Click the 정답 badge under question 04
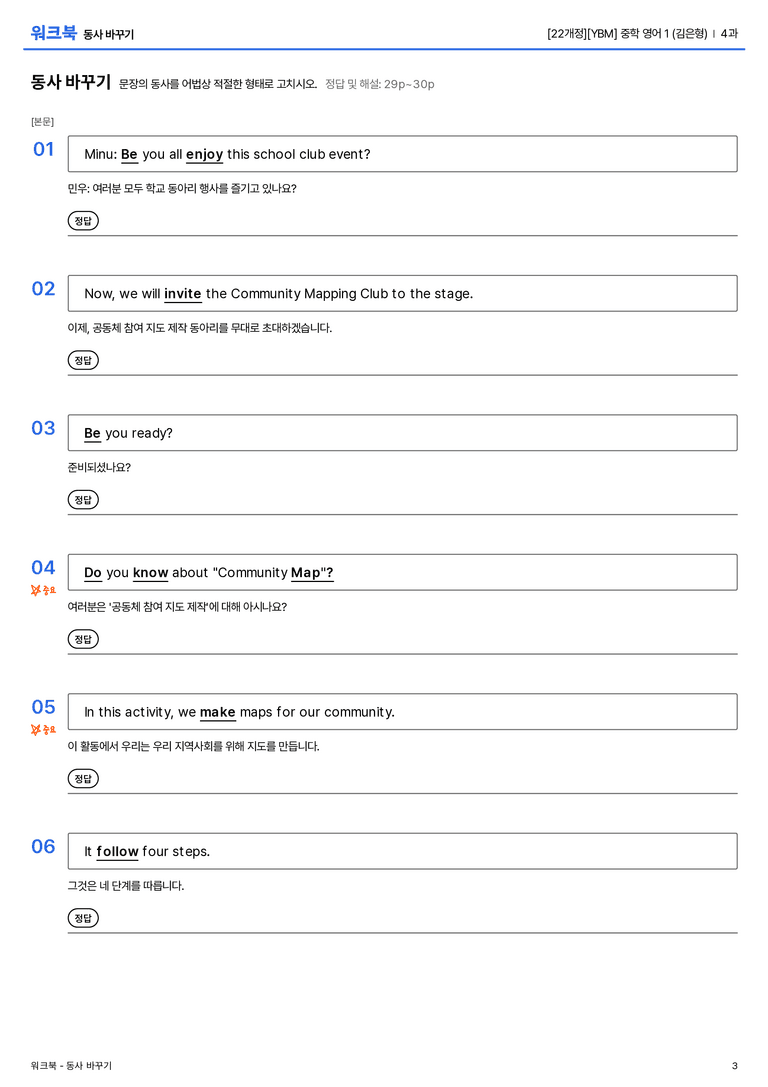The width and height of the screenshot is (768, 1087). (83, 638)
